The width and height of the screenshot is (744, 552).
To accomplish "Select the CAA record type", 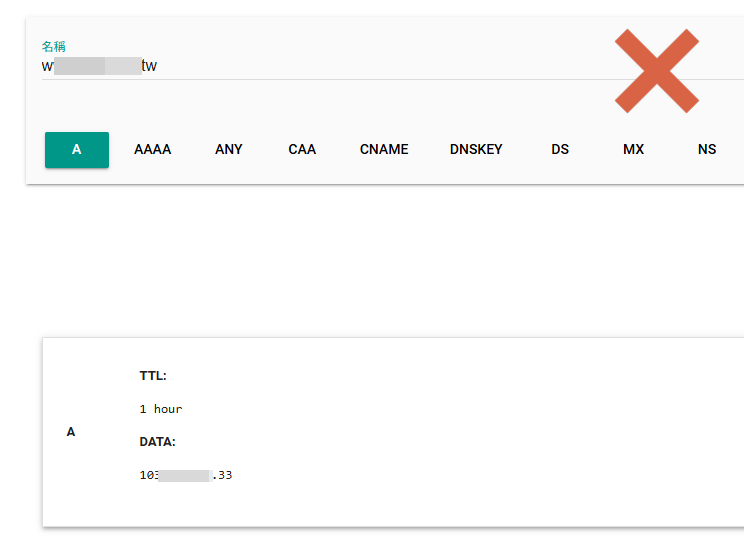I will coord(302,150).
